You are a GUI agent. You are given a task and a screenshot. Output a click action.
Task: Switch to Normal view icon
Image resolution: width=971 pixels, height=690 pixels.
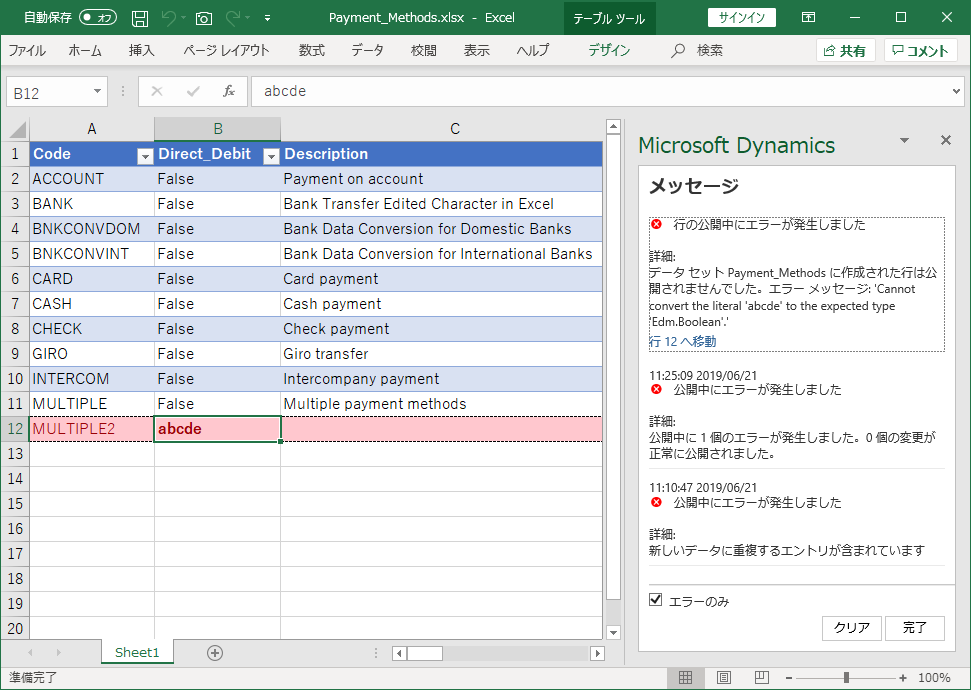686,678
